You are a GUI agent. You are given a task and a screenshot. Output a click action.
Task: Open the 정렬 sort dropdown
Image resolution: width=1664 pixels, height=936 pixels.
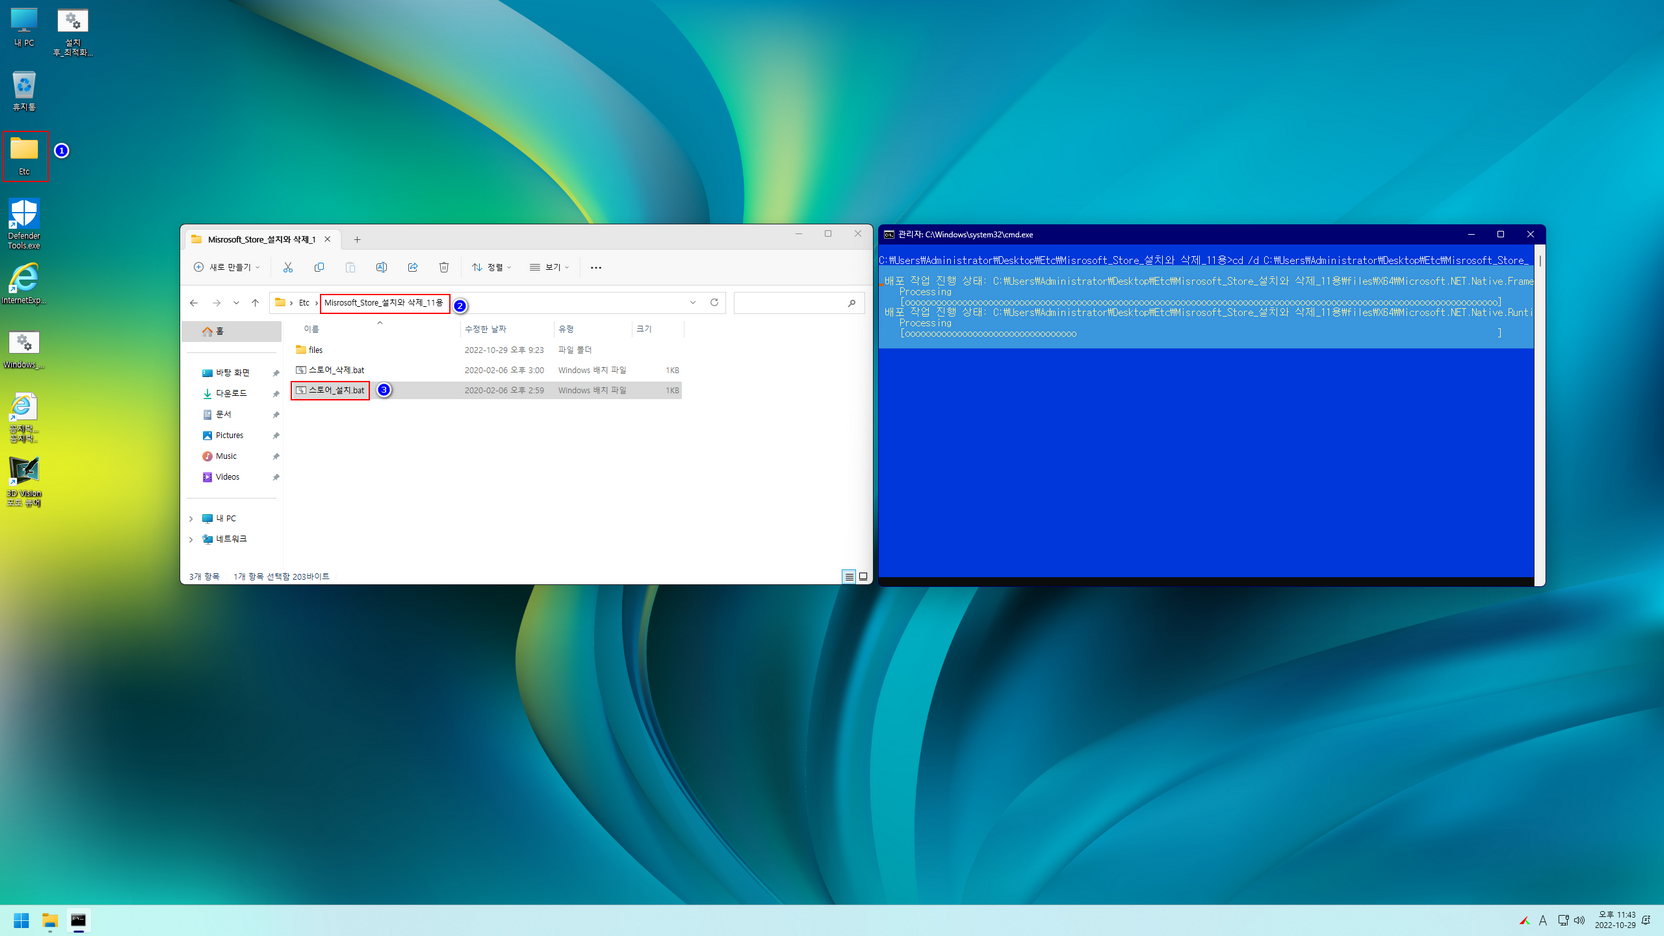tap(492, 267)
